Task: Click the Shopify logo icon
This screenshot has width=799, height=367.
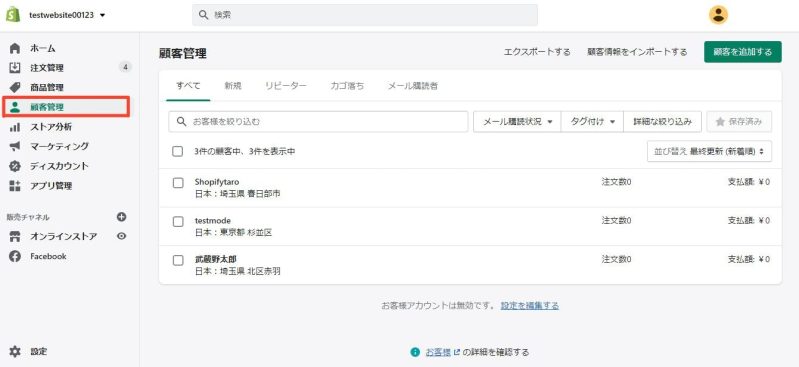Action: coord(13,15)
